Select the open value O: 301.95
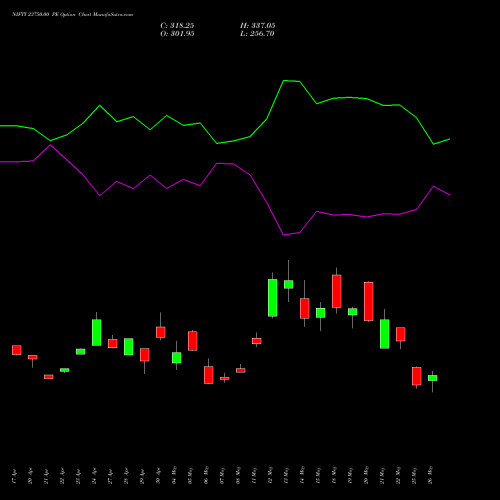Screen dimensions: 500x500 pos(177,34)
